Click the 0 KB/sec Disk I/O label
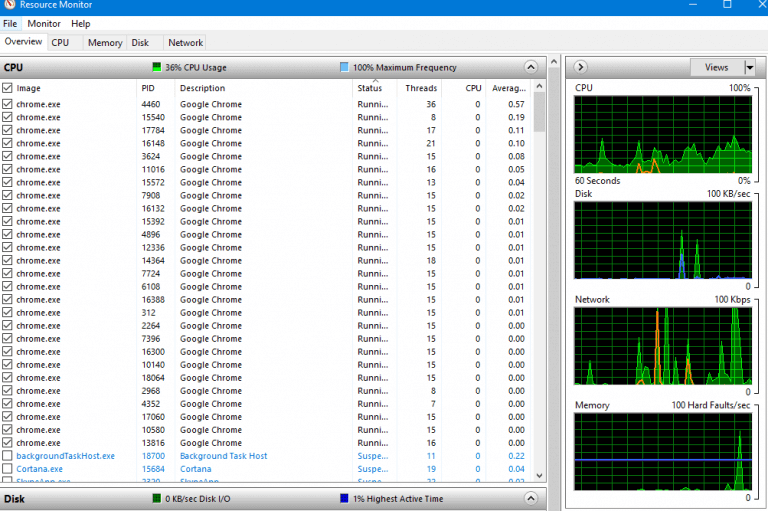Image resolution: width=768 pixels, height=511 pixels. (198, 498)
